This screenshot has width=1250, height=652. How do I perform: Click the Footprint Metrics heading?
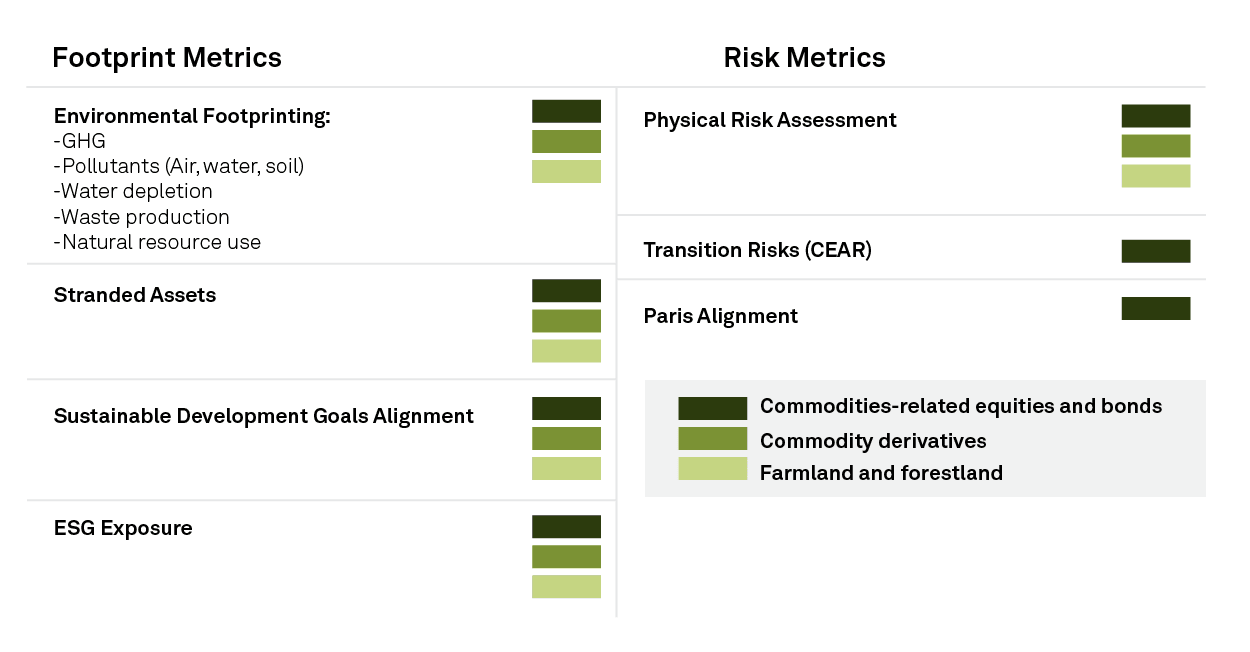click(x=167, y=58)
